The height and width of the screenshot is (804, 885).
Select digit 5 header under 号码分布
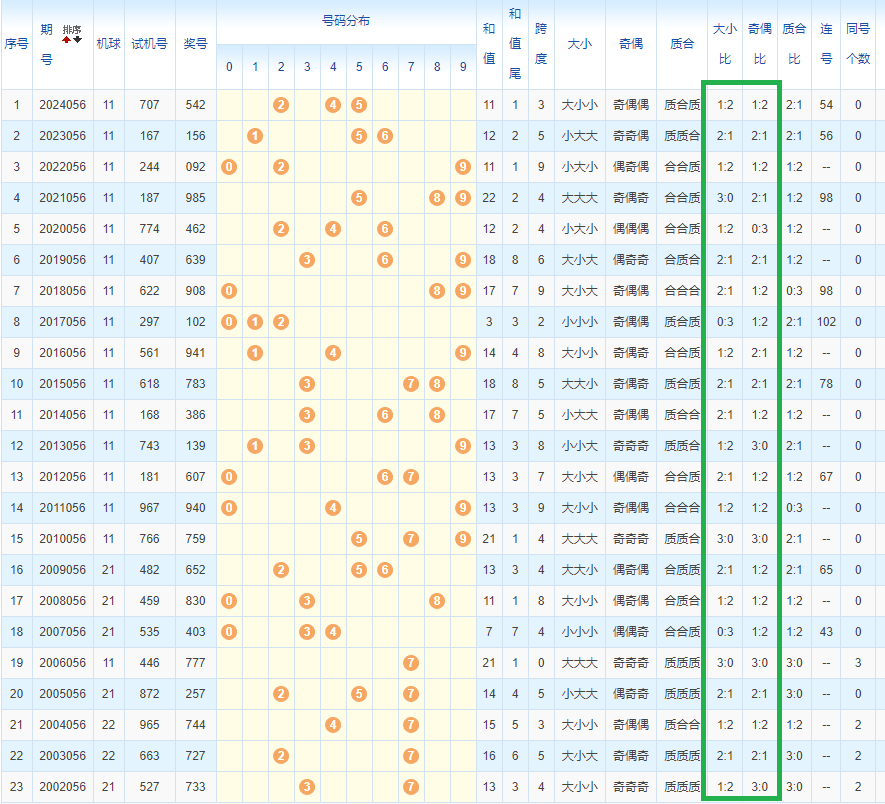coord(359,67)
